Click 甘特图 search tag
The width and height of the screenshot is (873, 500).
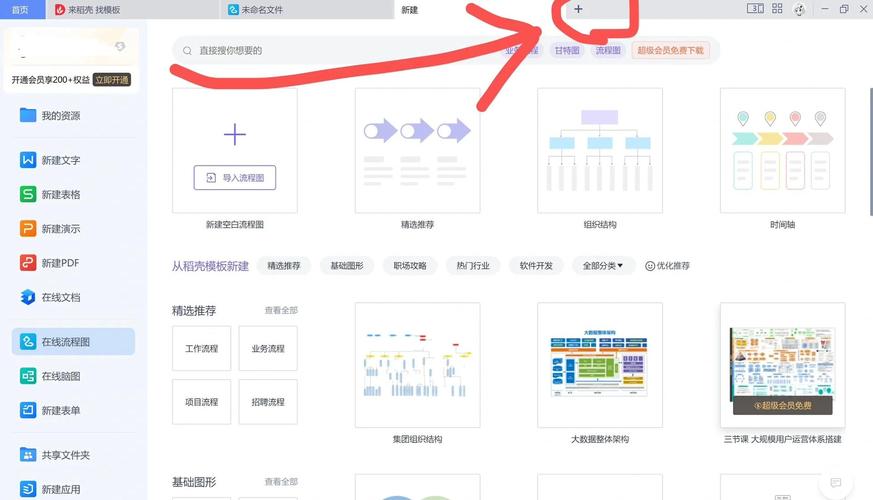click(x=567, y=51)
